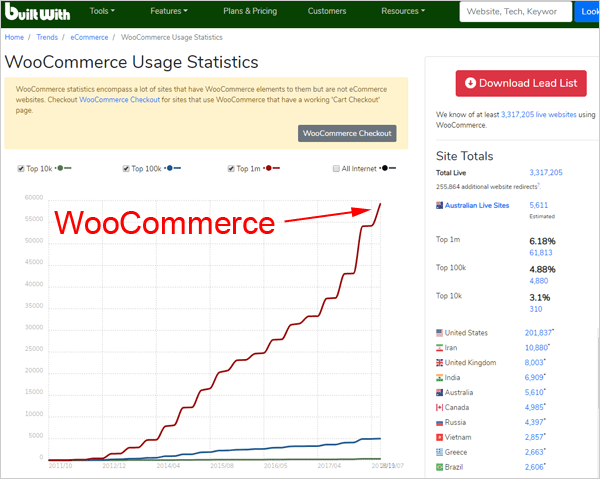The image size is (600, 479).
Task: Open Greece count 2,663
Action: pyautogui.click(x=534, y=452)
